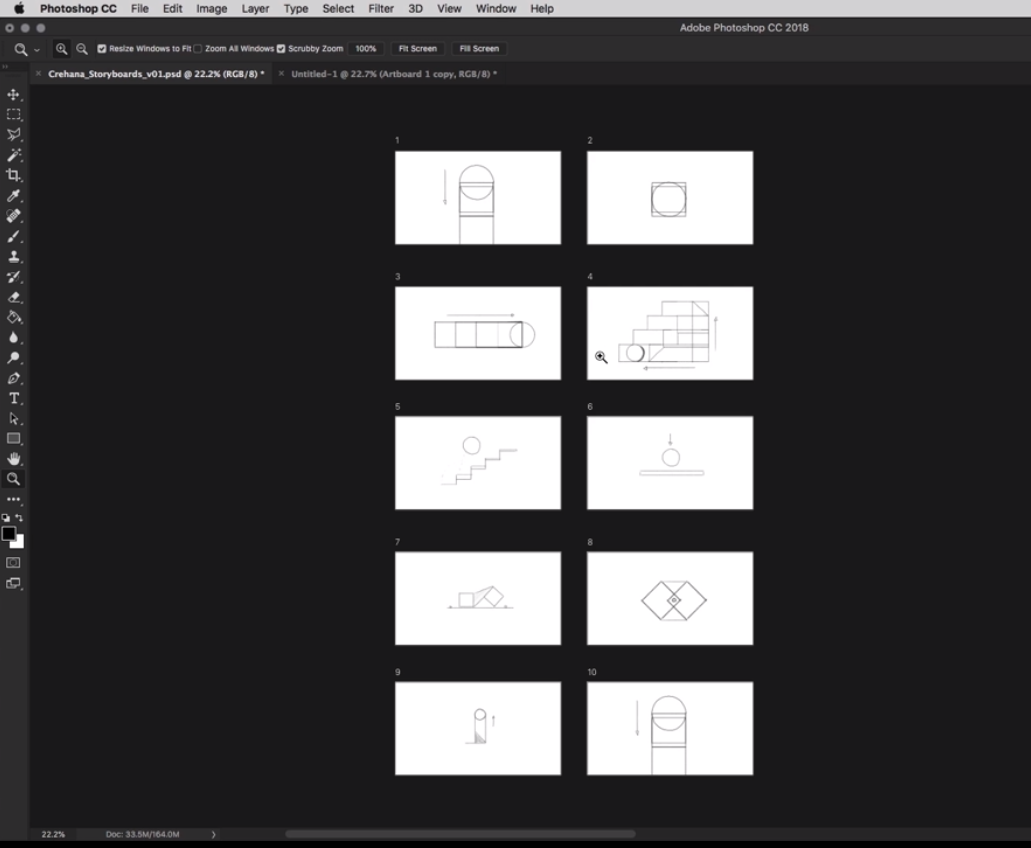
Task: Select the Horizontal Type tool
Action: click(14, 397)
